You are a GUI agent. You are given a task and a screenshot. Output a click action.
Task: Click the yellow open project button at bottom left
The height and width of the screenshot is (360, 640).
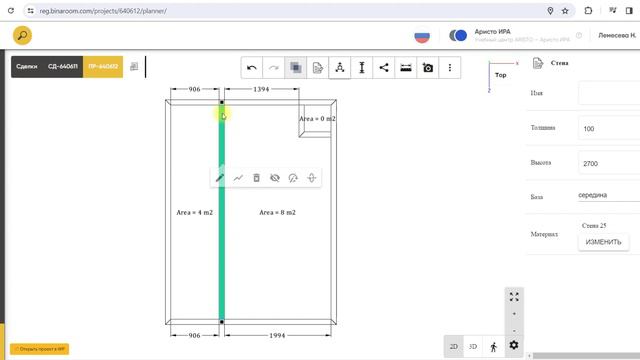tap(40, 349)
